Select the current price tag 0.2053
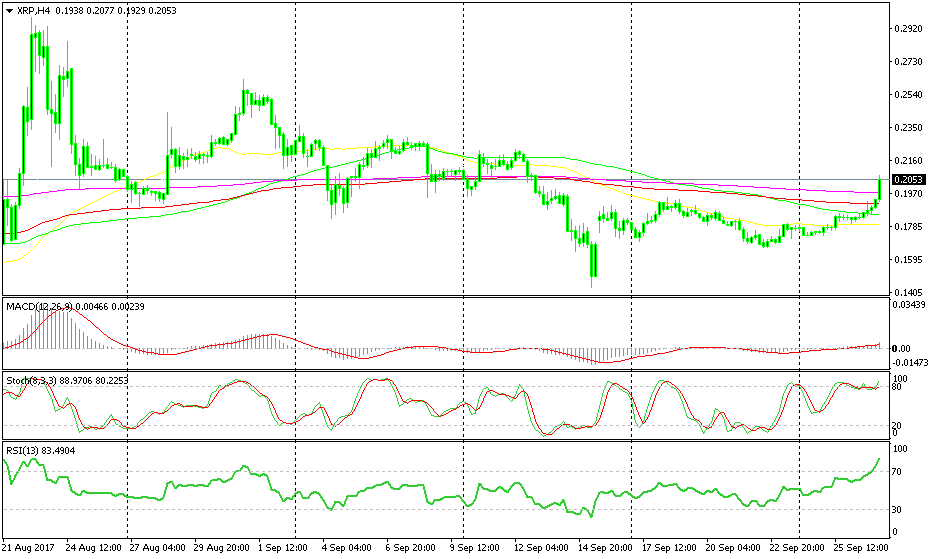The image size is (929, 559). 907,179
